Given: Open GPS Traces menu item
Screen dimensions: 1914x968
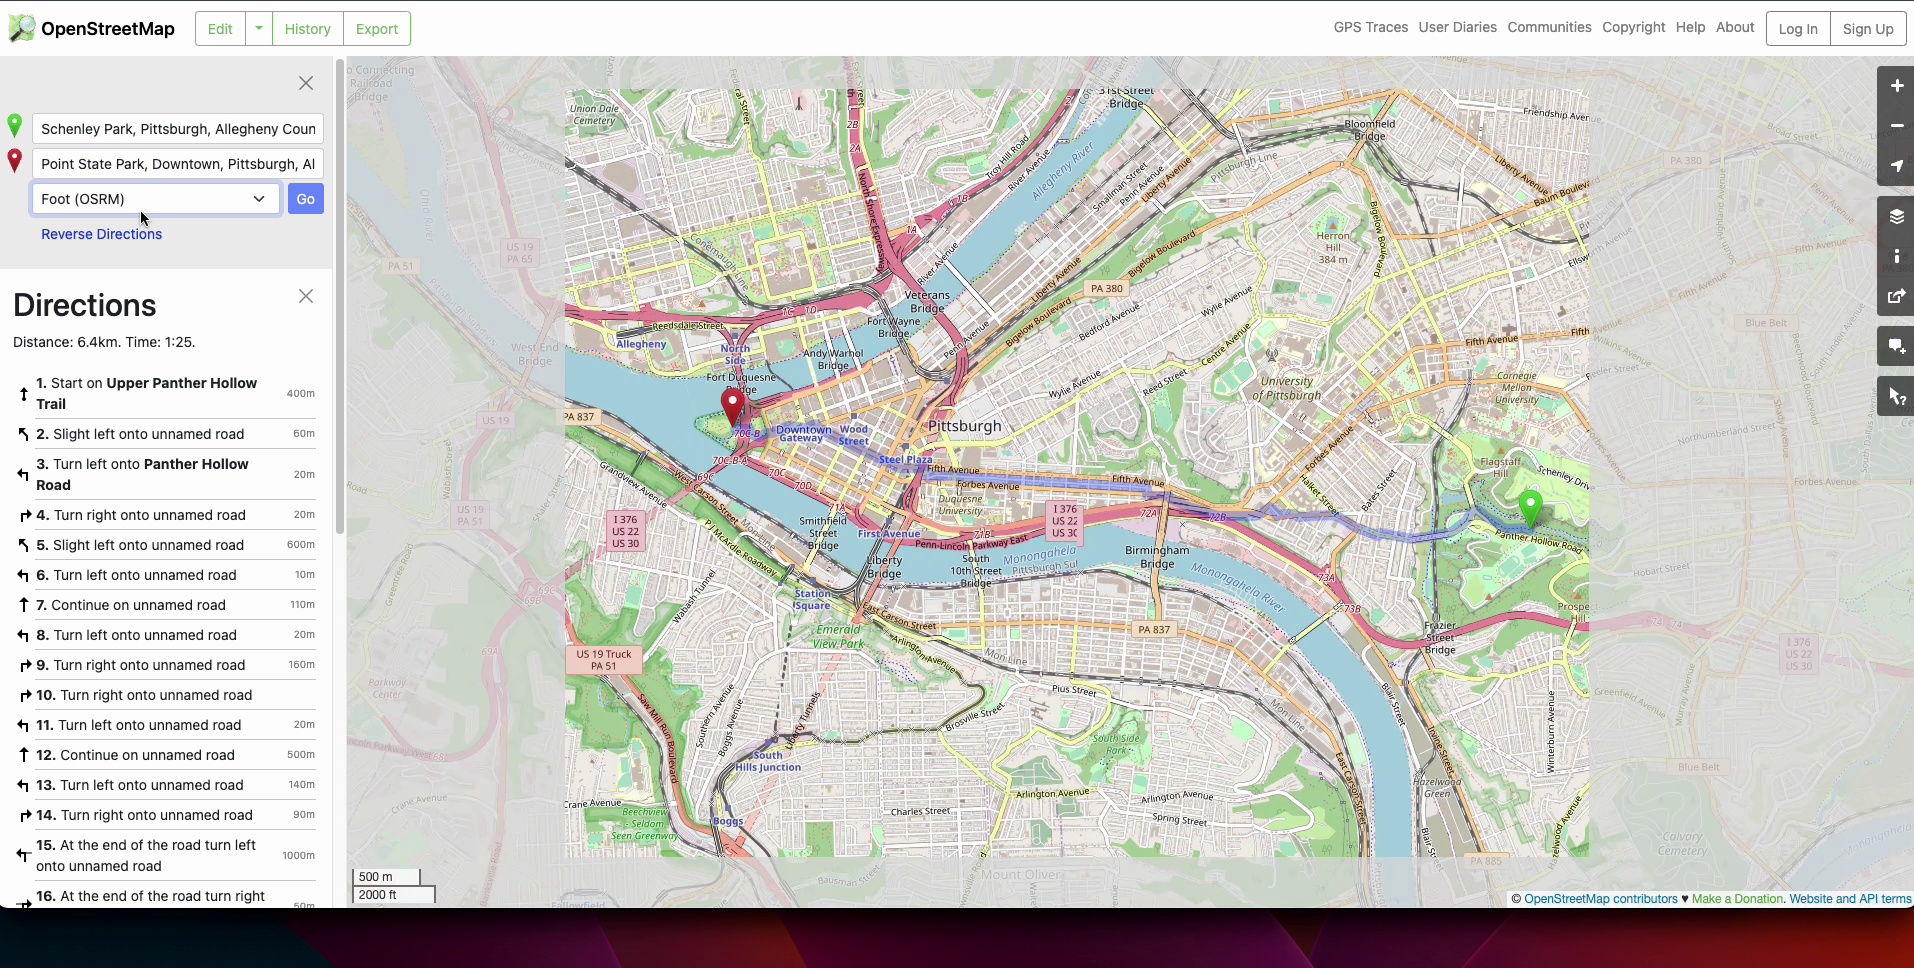Looking at the screenshot, I should 1370,27.
